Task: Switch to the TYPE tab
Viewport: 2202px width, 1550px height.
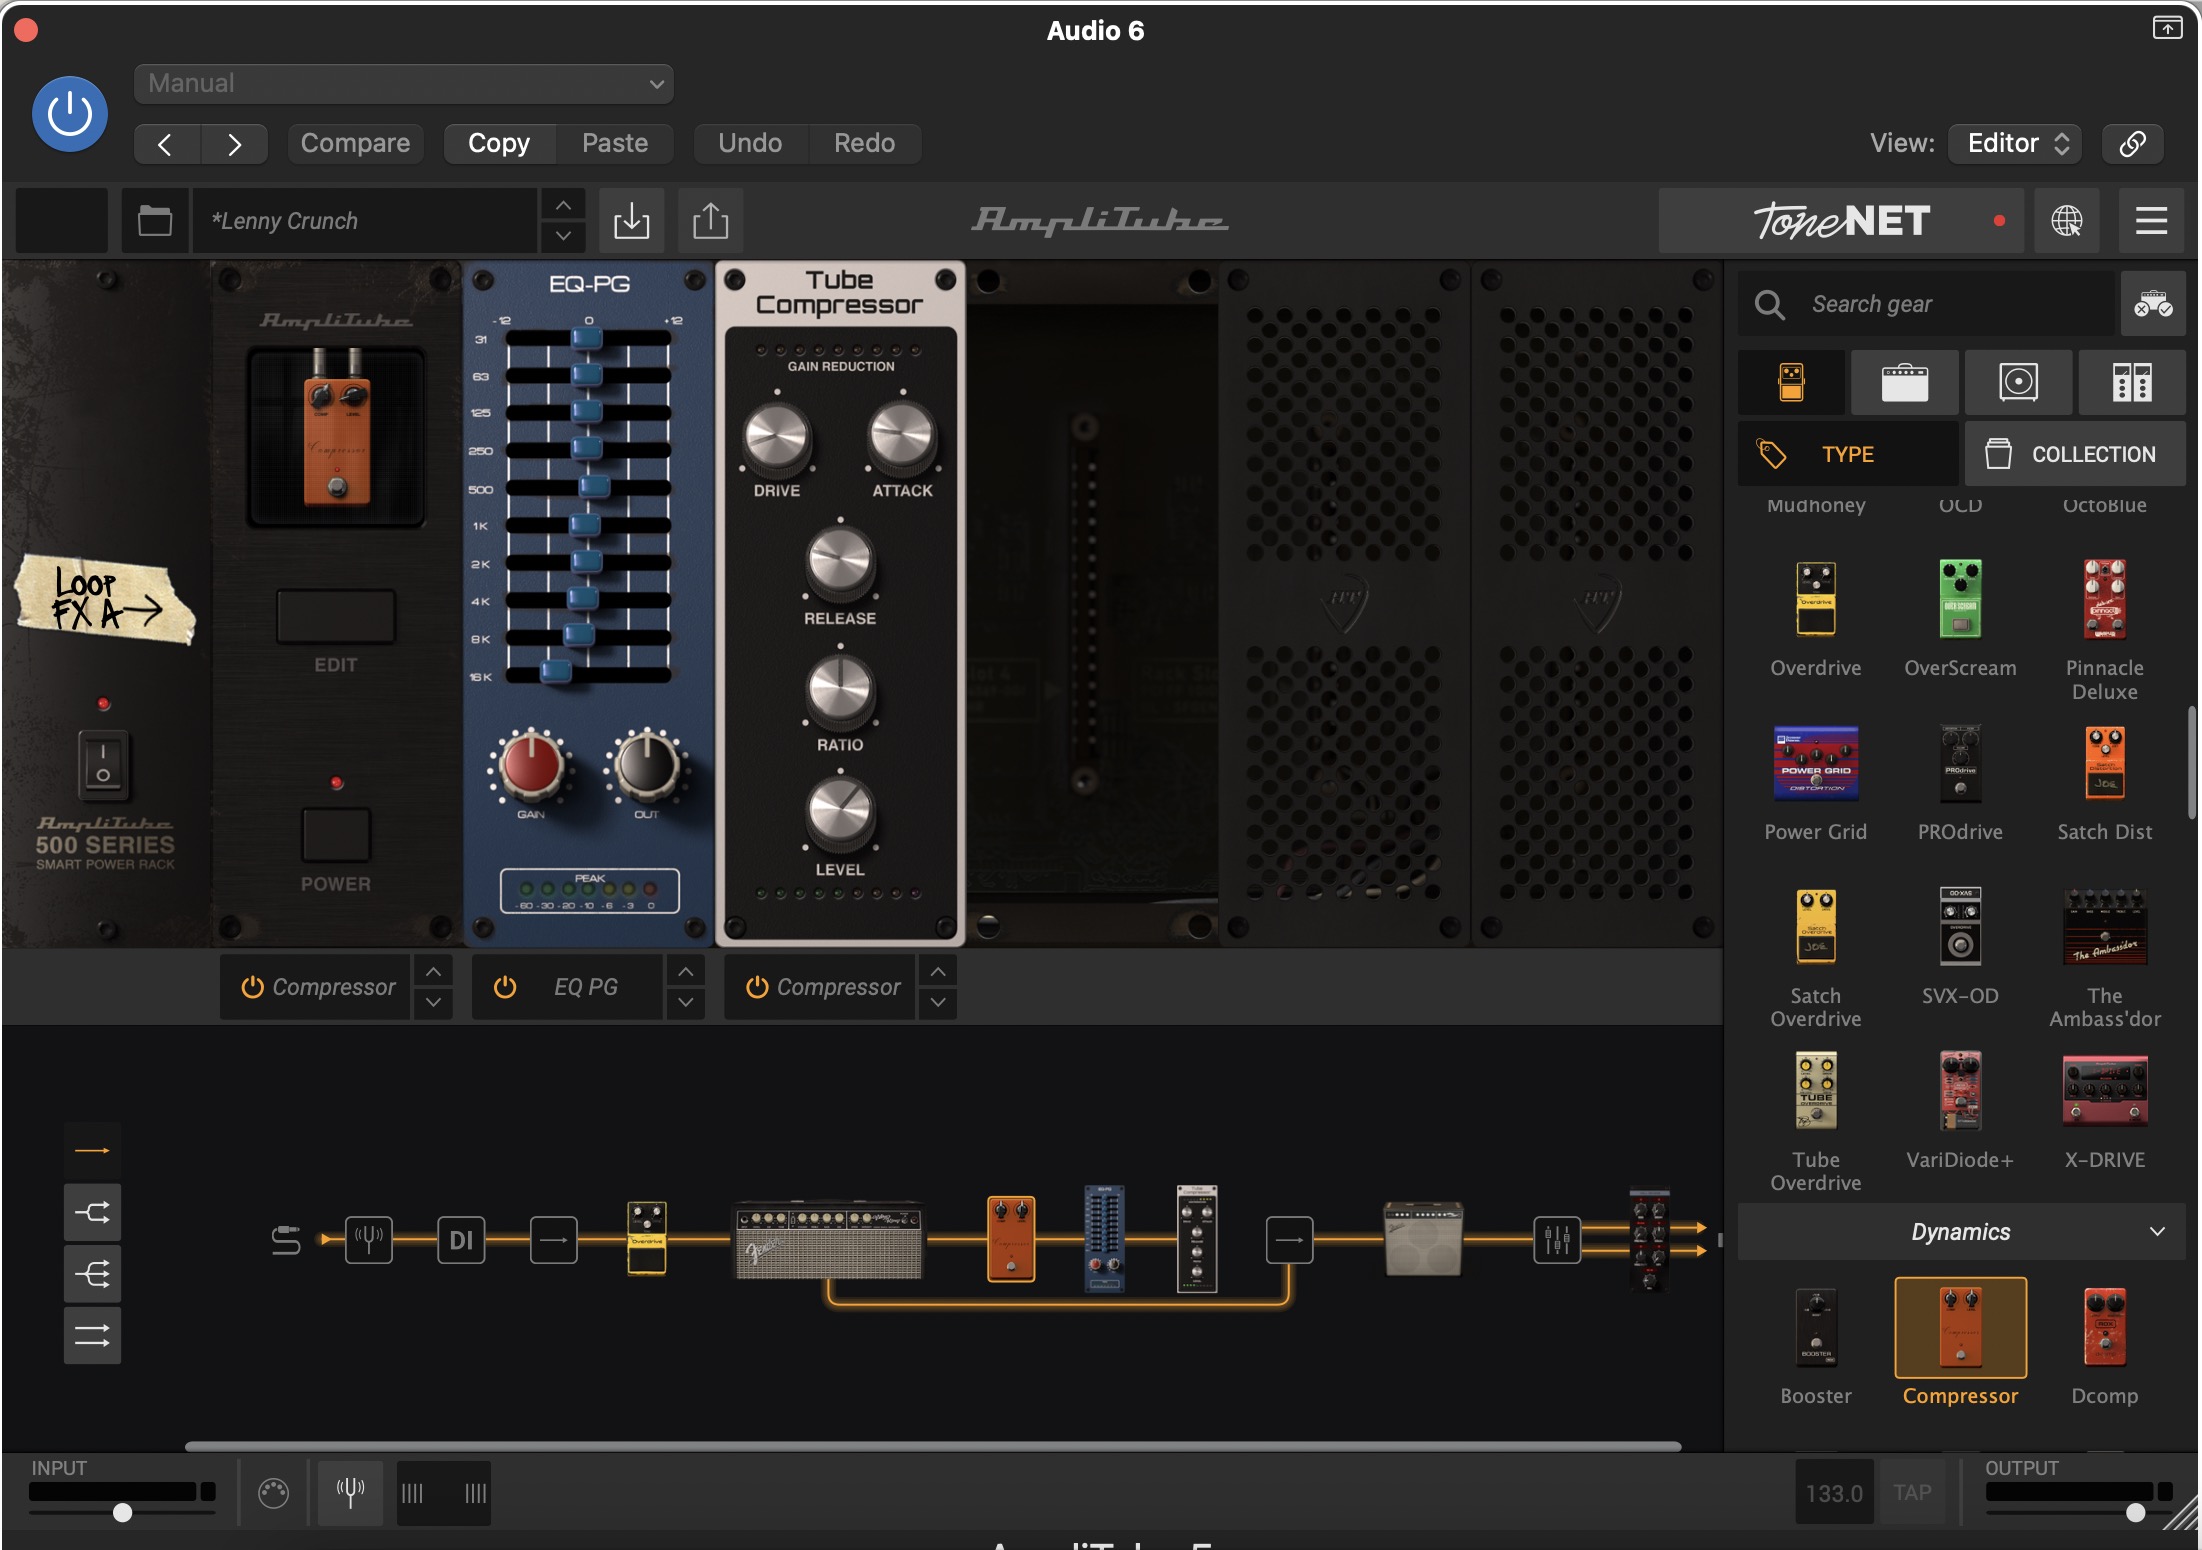Action: 1848,454
